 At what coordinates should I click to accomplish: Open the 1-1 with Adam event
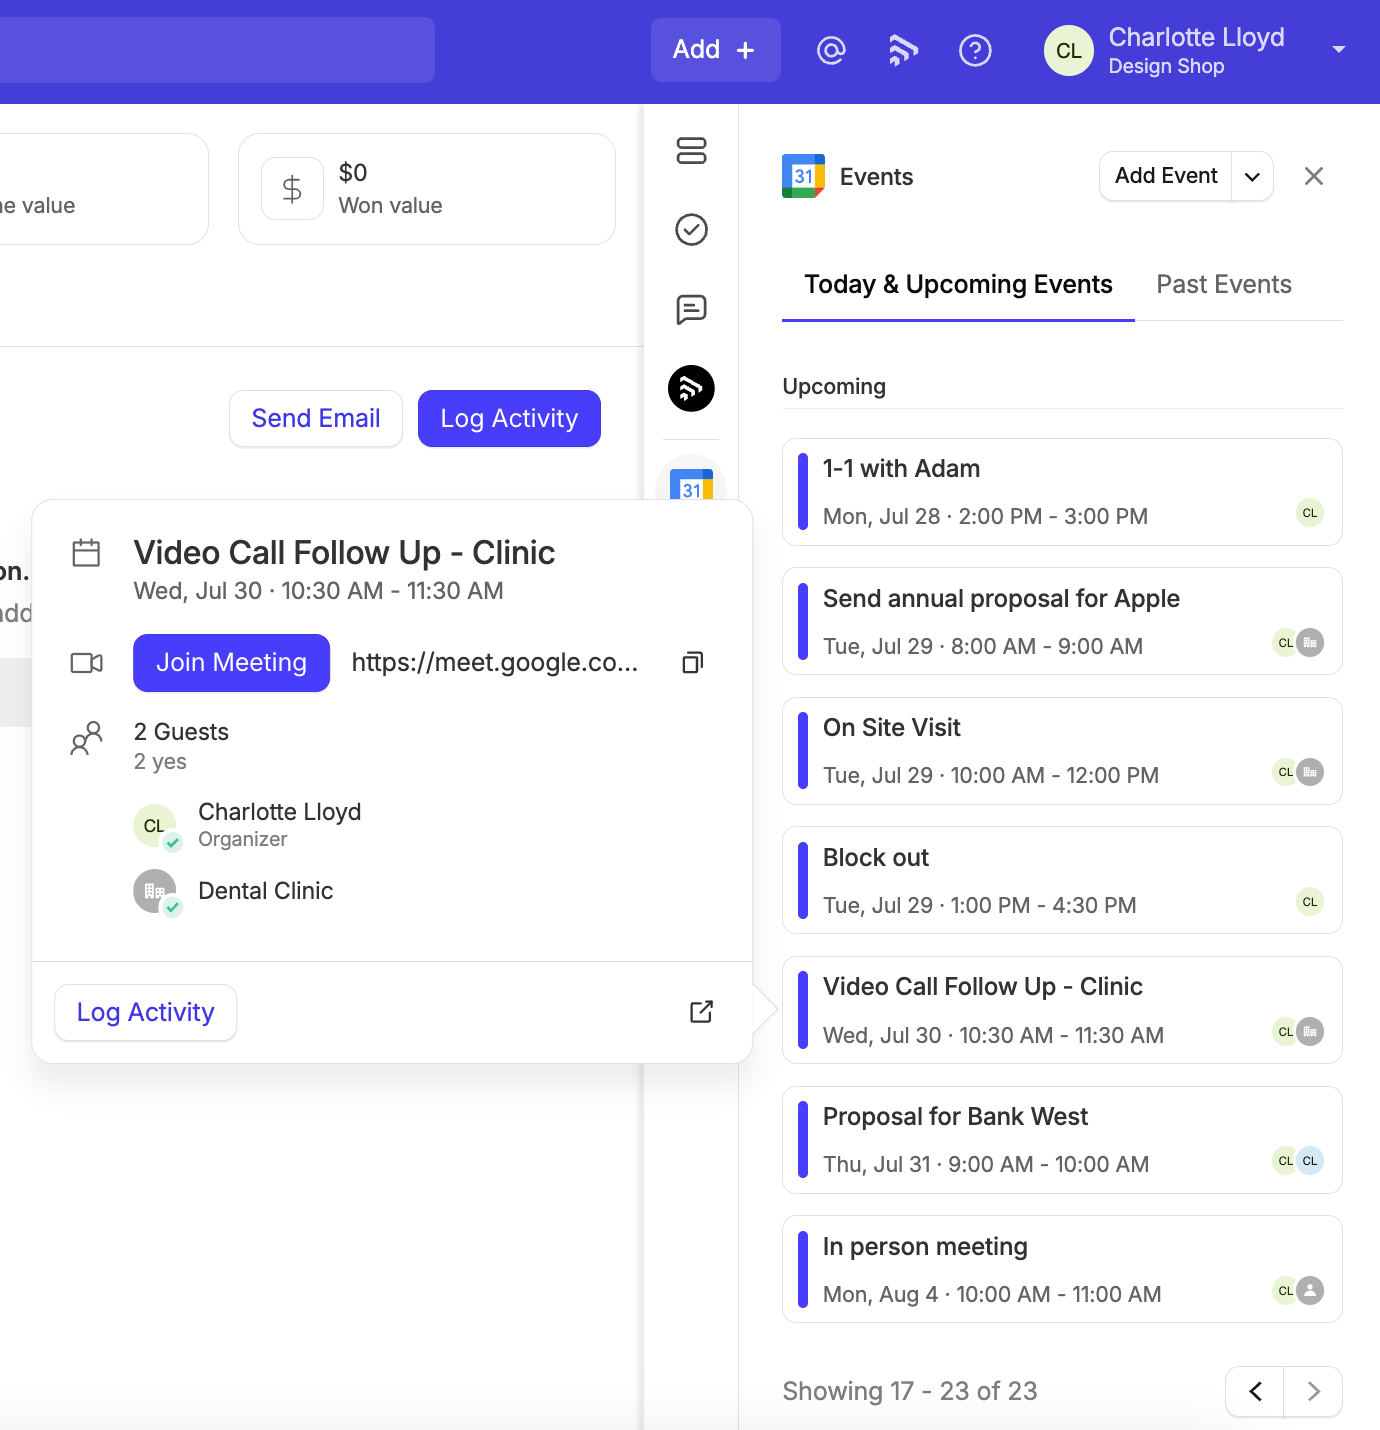(x=1062, y=492)
